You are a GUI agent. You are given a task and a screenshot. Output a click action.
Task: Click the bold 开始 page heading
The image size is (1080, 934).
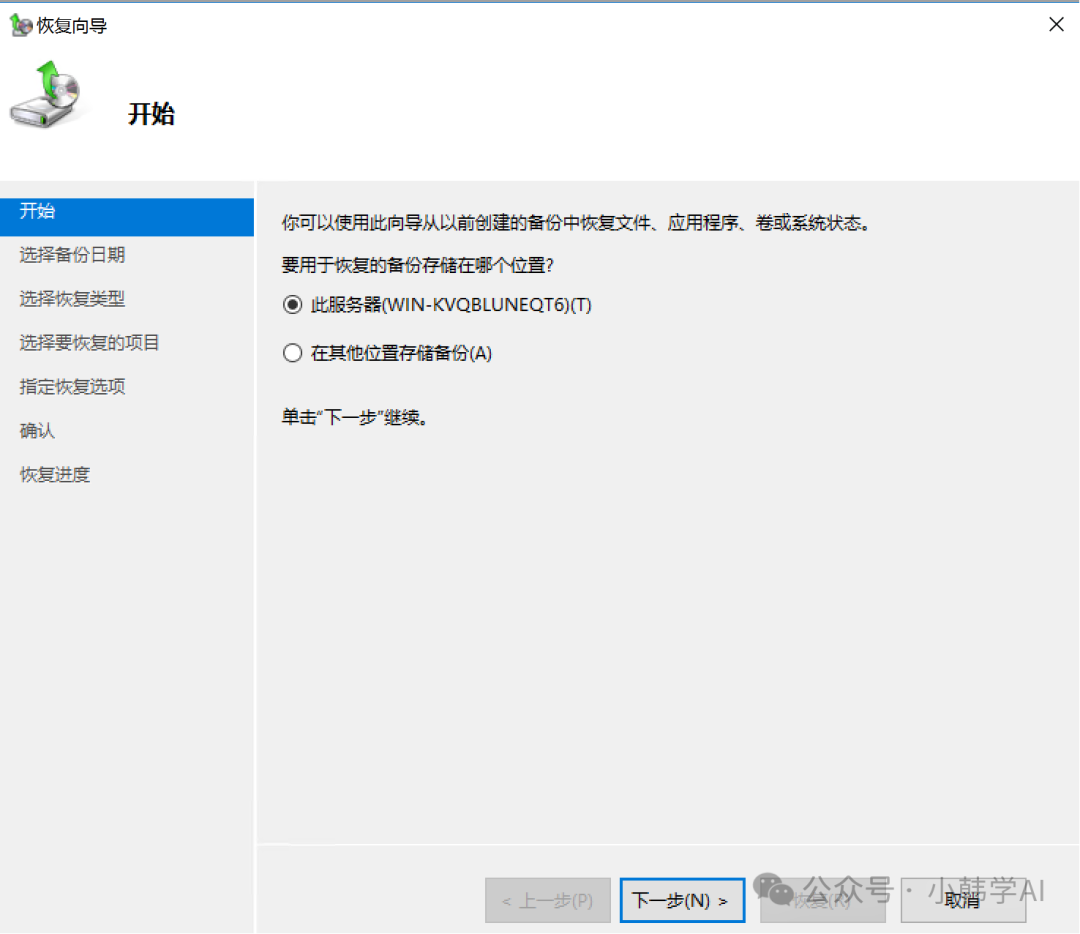click(151, 114)
